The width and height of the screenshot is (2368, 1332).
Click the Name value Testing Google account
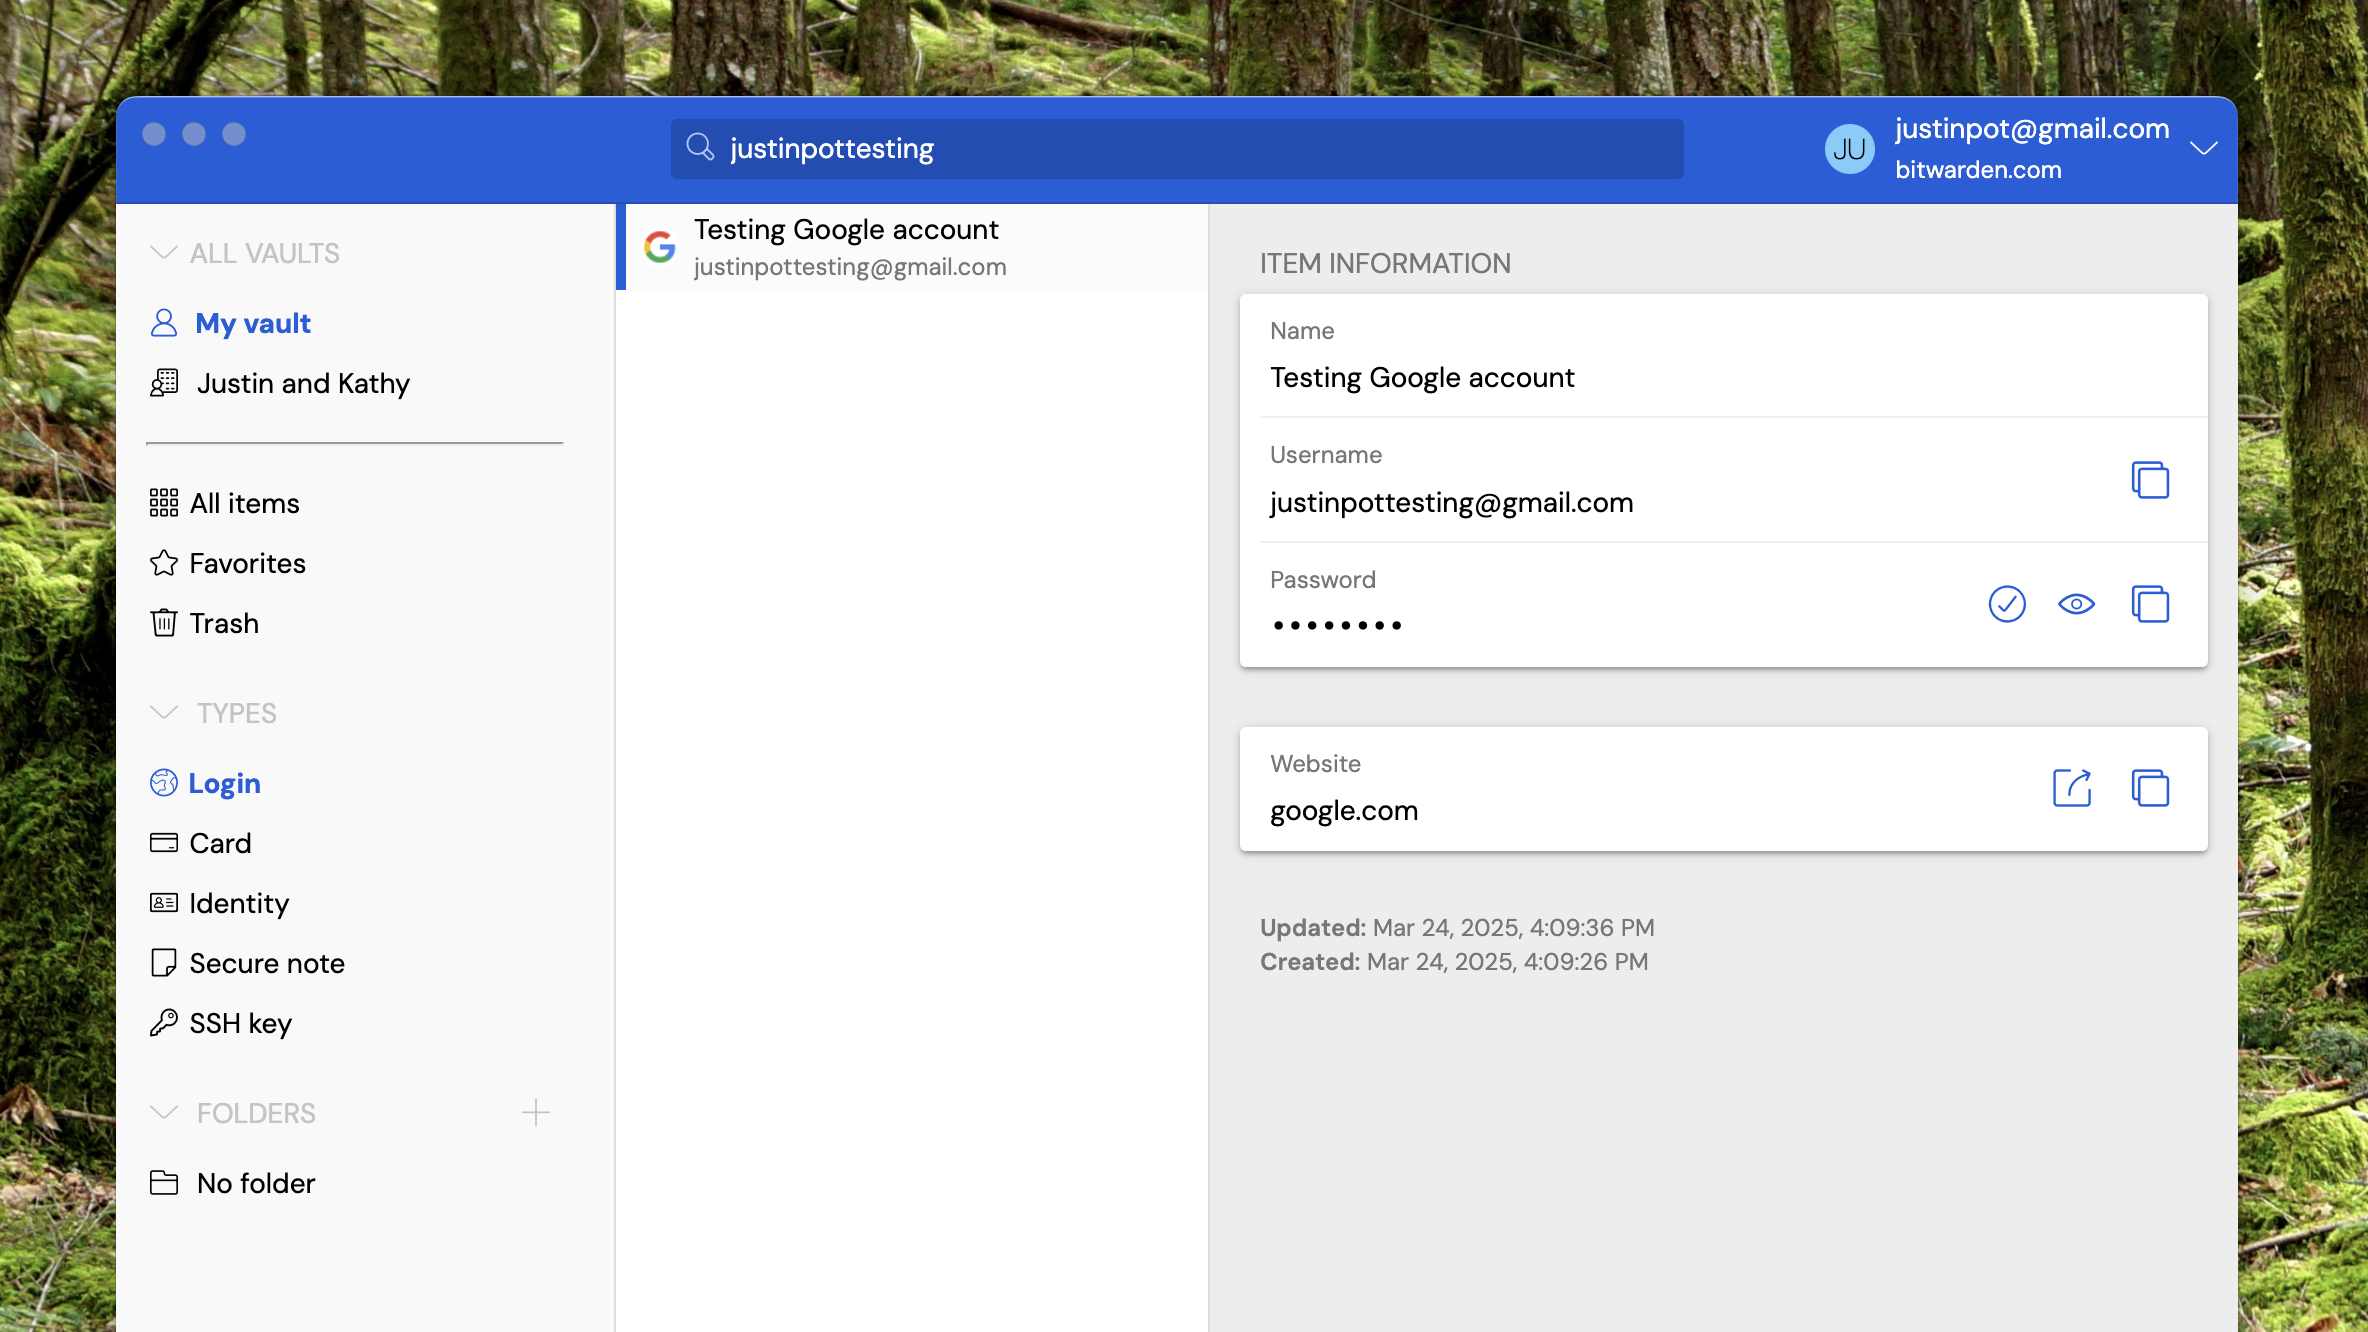[1422, 378]
